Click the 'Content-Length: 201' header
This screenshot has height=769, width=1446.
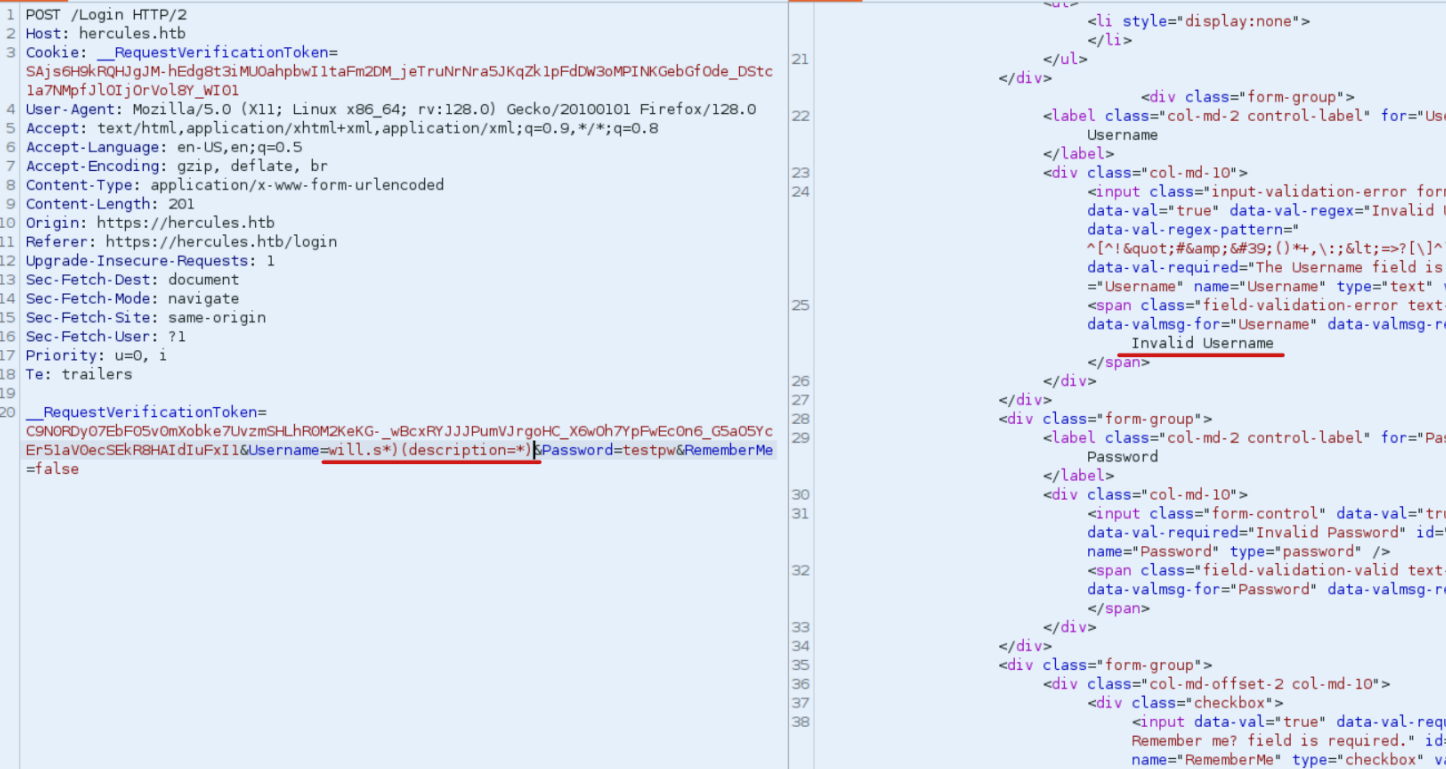coord(110,205)
